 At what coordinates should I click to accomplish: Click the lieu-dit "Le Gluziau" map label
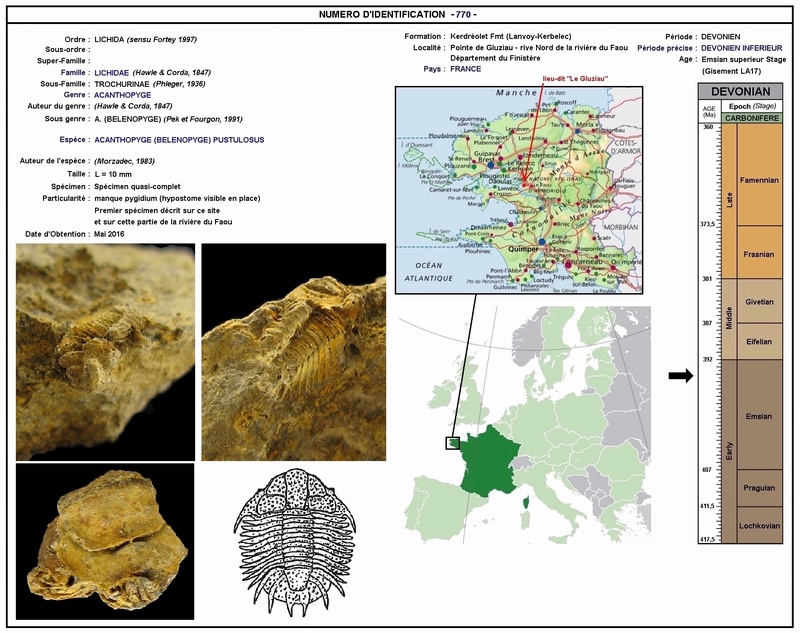(576, 79)
